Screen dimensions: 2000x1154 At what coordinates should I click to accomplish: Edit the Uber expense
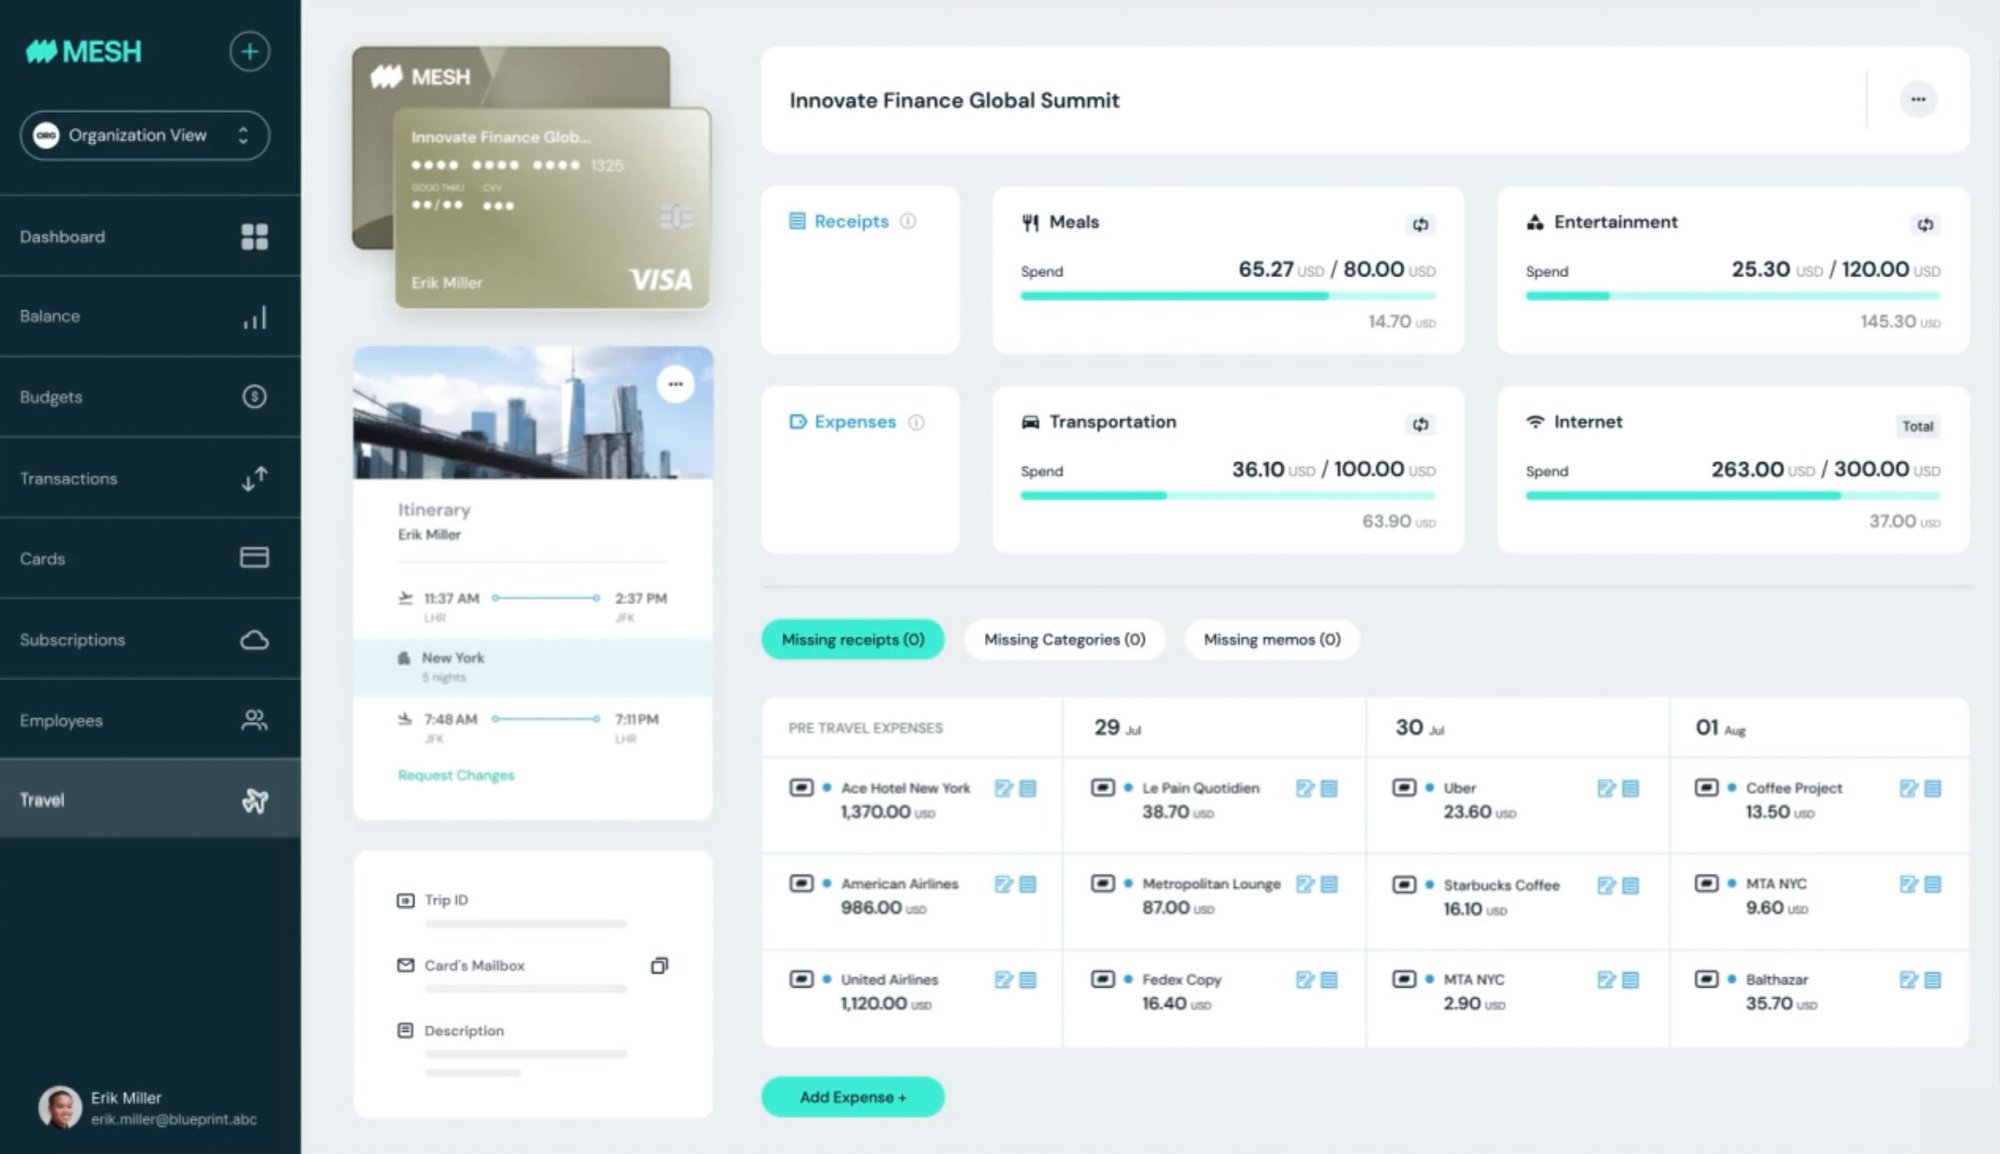(x=1607, y=788)
